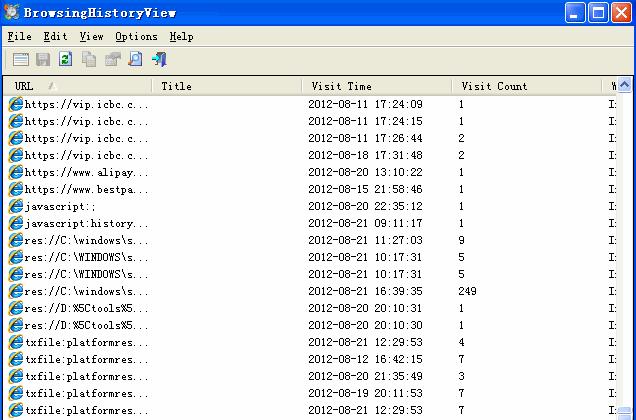Open the Properties toolbar icon
This screenshot has height=420, width=636.
tap(112, 59)
